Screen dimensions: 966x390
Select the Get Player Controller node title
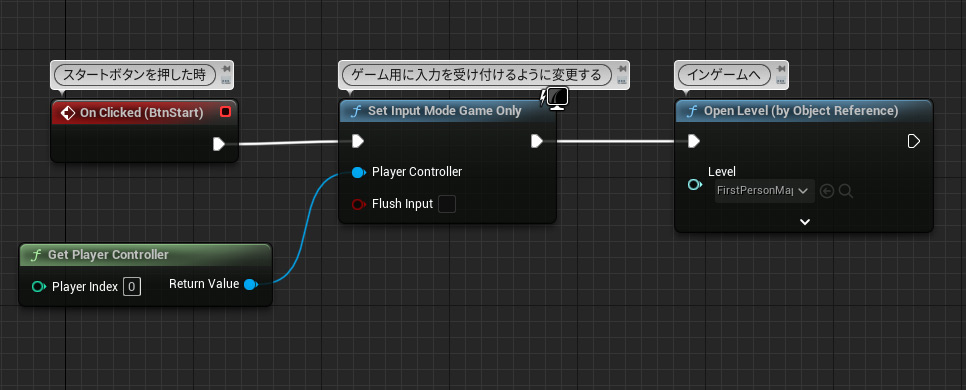[x=108, y=255]
